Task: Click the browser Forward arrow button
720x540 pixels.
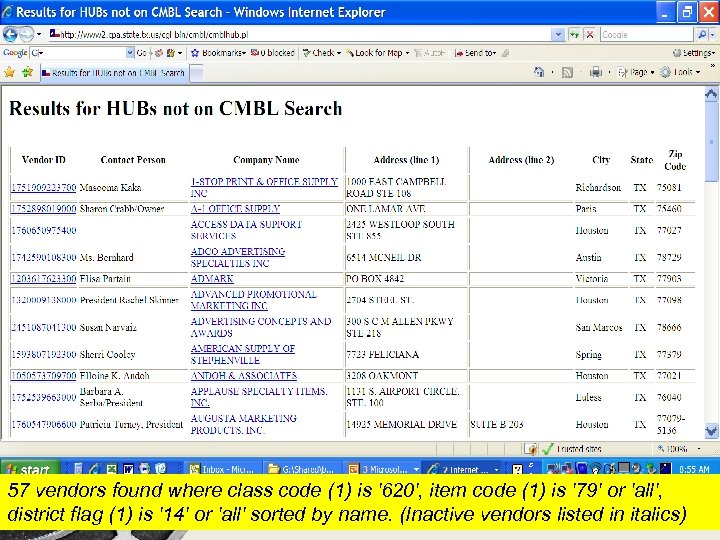Action: 27,34
